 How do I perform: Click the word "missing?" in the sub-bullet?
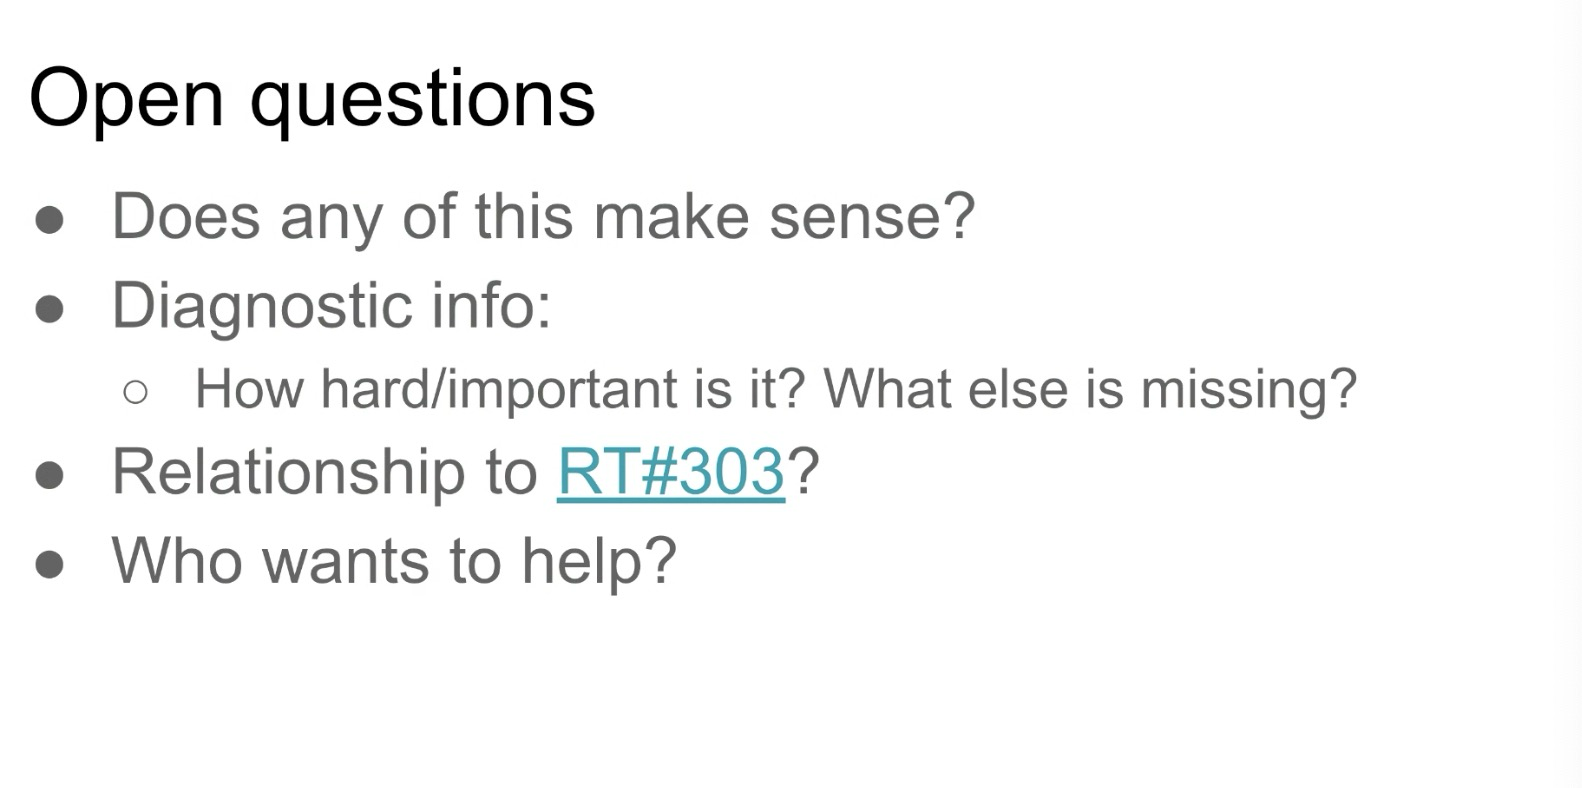point(1248,389)
